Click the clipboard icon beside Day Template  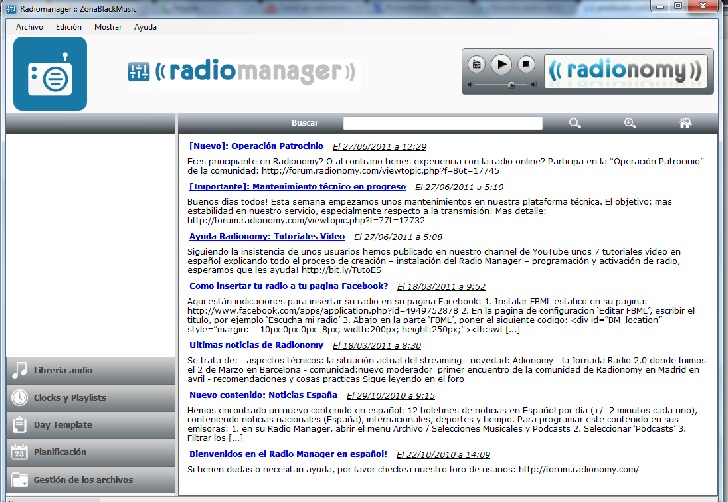20,425
